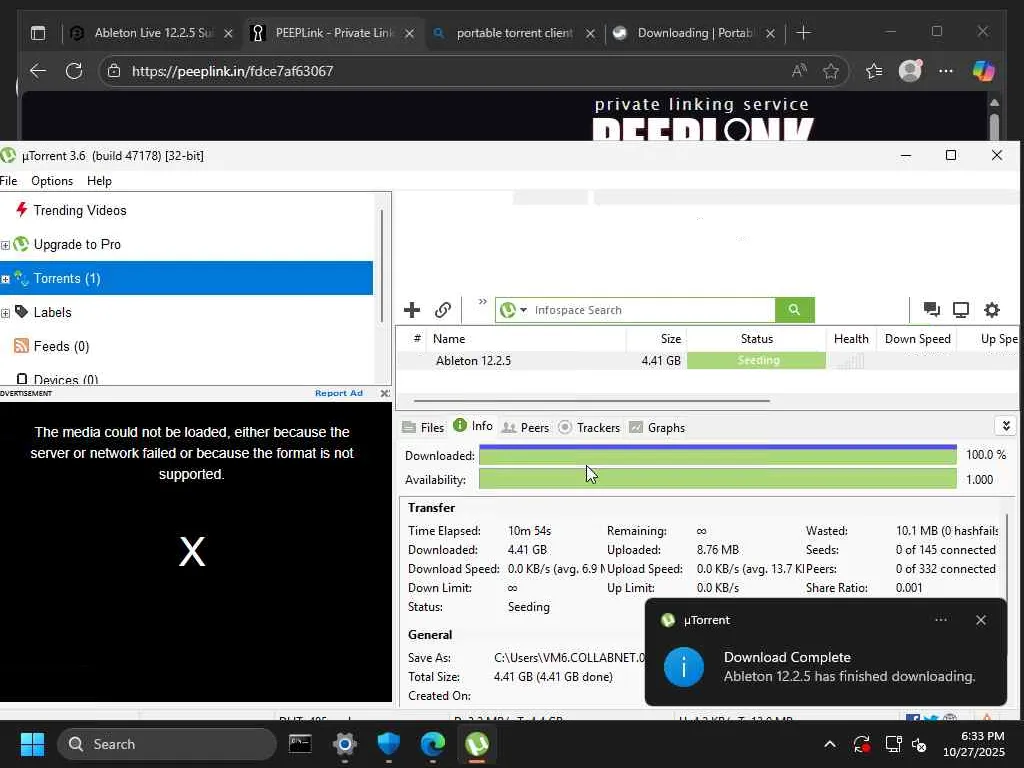Click the Report Ad link
This screenshot has width=1024, height=768.
click(x=338, y=393)
